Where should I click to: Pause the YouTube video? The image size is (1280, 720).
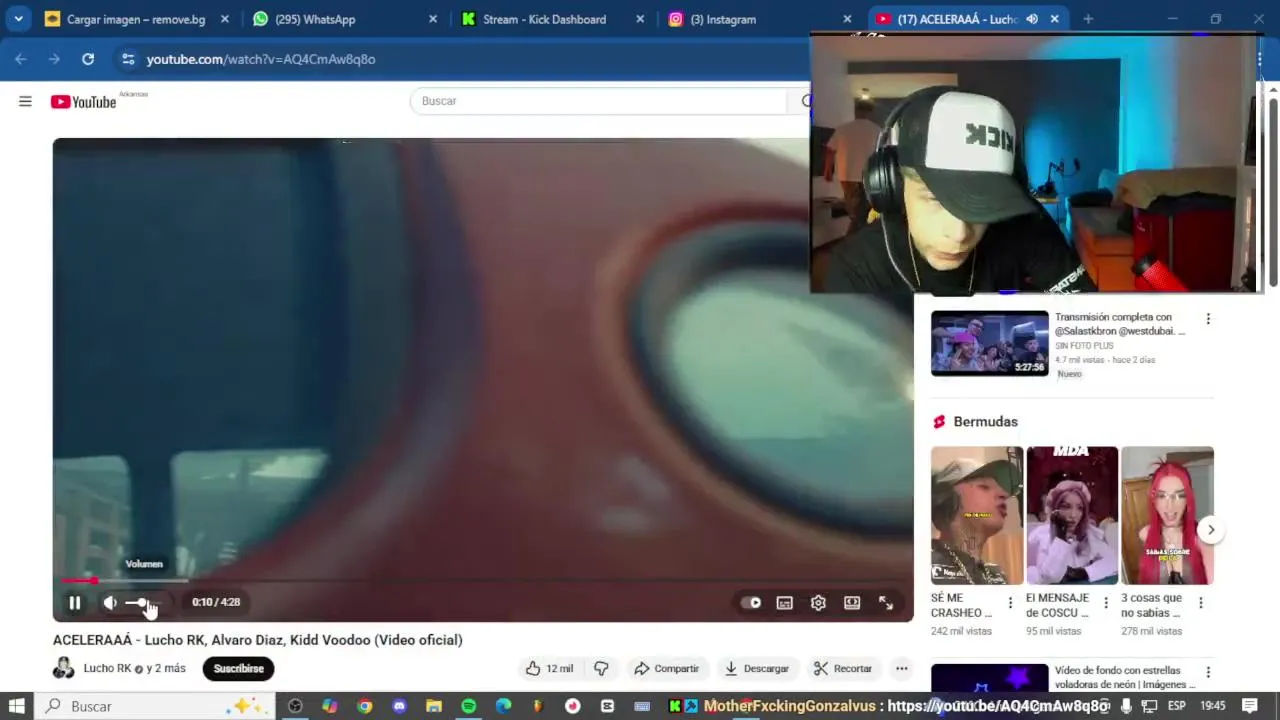(74, 602)
